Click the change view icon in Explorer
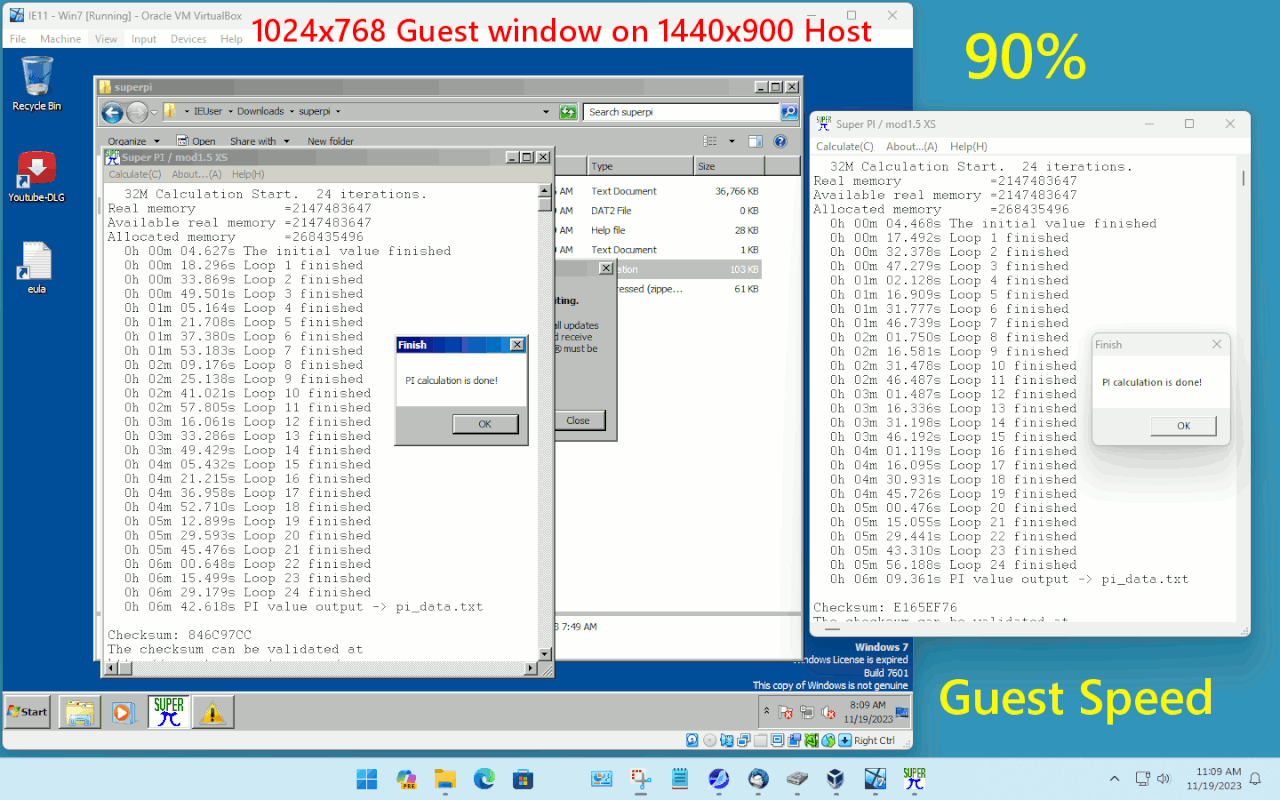Image resolution: width=1280 pixels, height=800 pixels. 710,141
